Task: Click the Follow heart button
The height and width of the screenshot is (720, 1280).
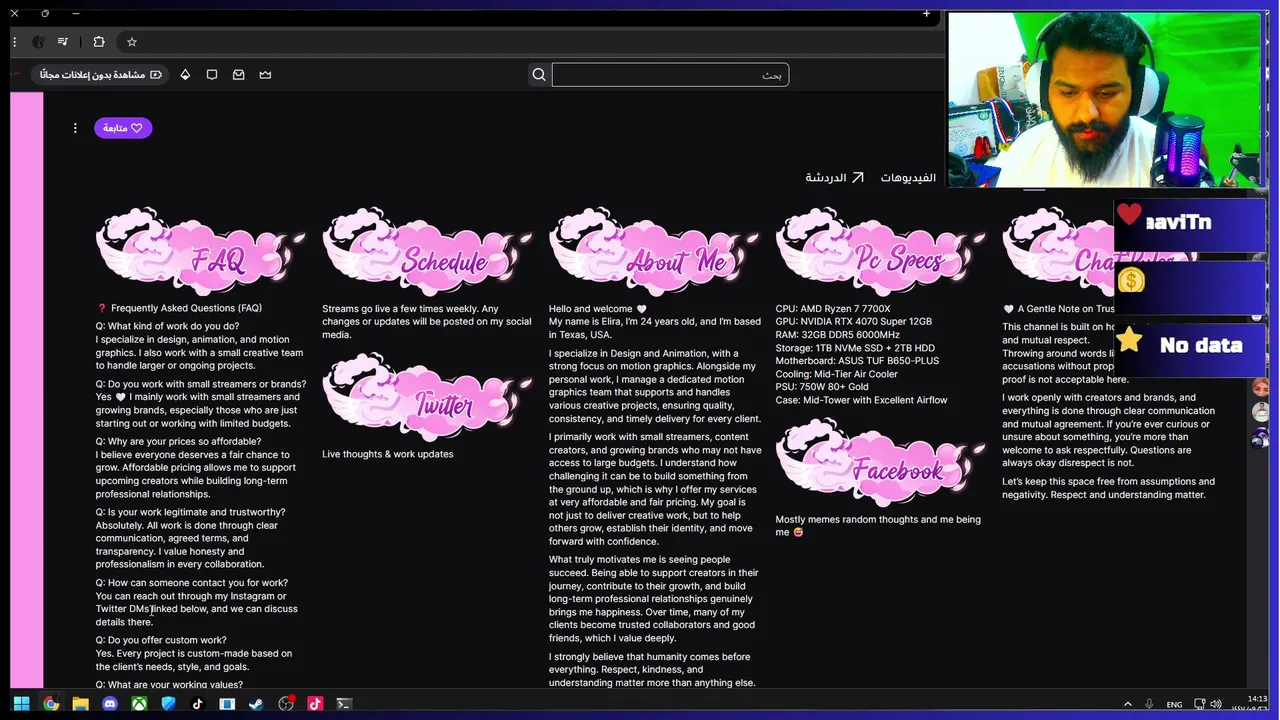Action: tap(123, 128)
